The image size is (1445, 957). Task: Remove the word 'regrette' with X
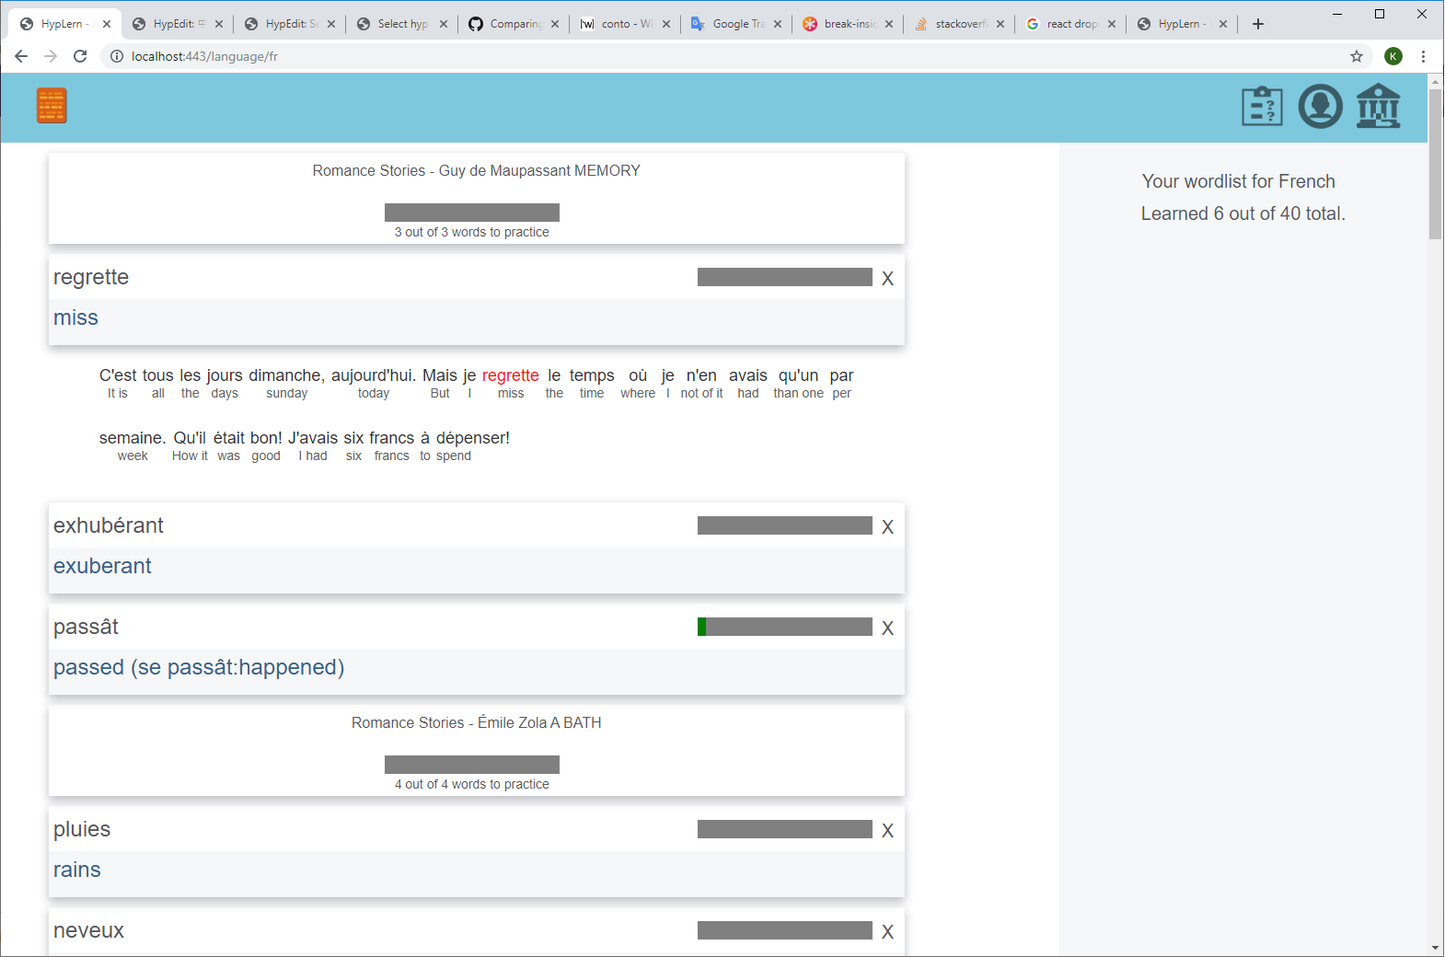(887, 279)
